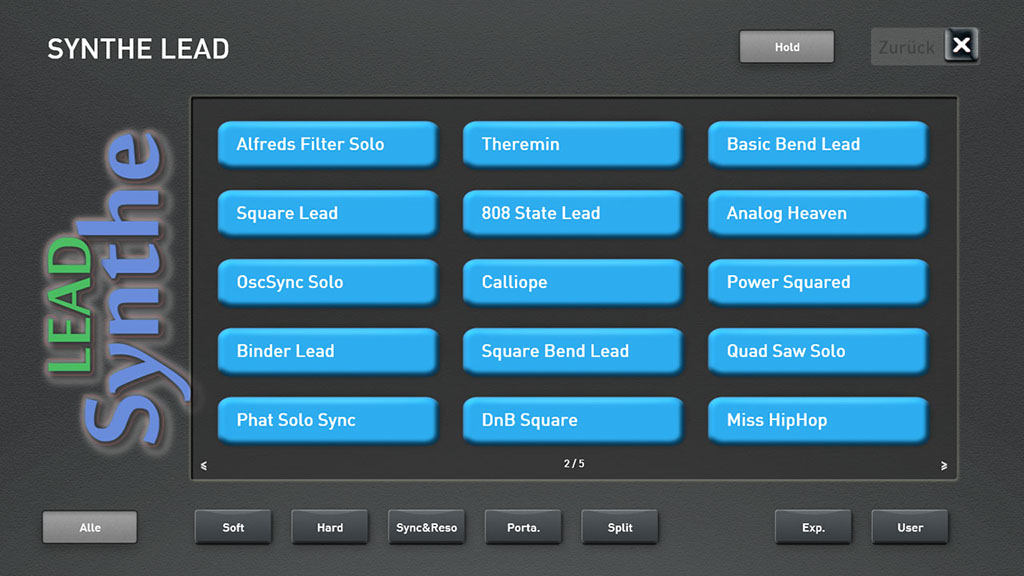Filter sounds by Soft category
1024x576 pixels.
(233, 527)
